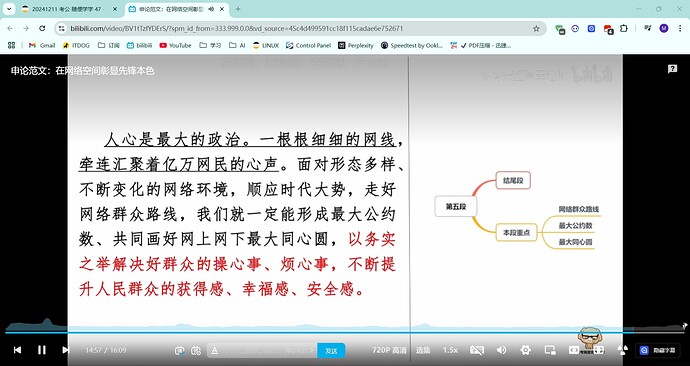The height and width of the screenshot is (366, 690).
Task: Open the LINUX bookmark
Action: pos(266,45)
